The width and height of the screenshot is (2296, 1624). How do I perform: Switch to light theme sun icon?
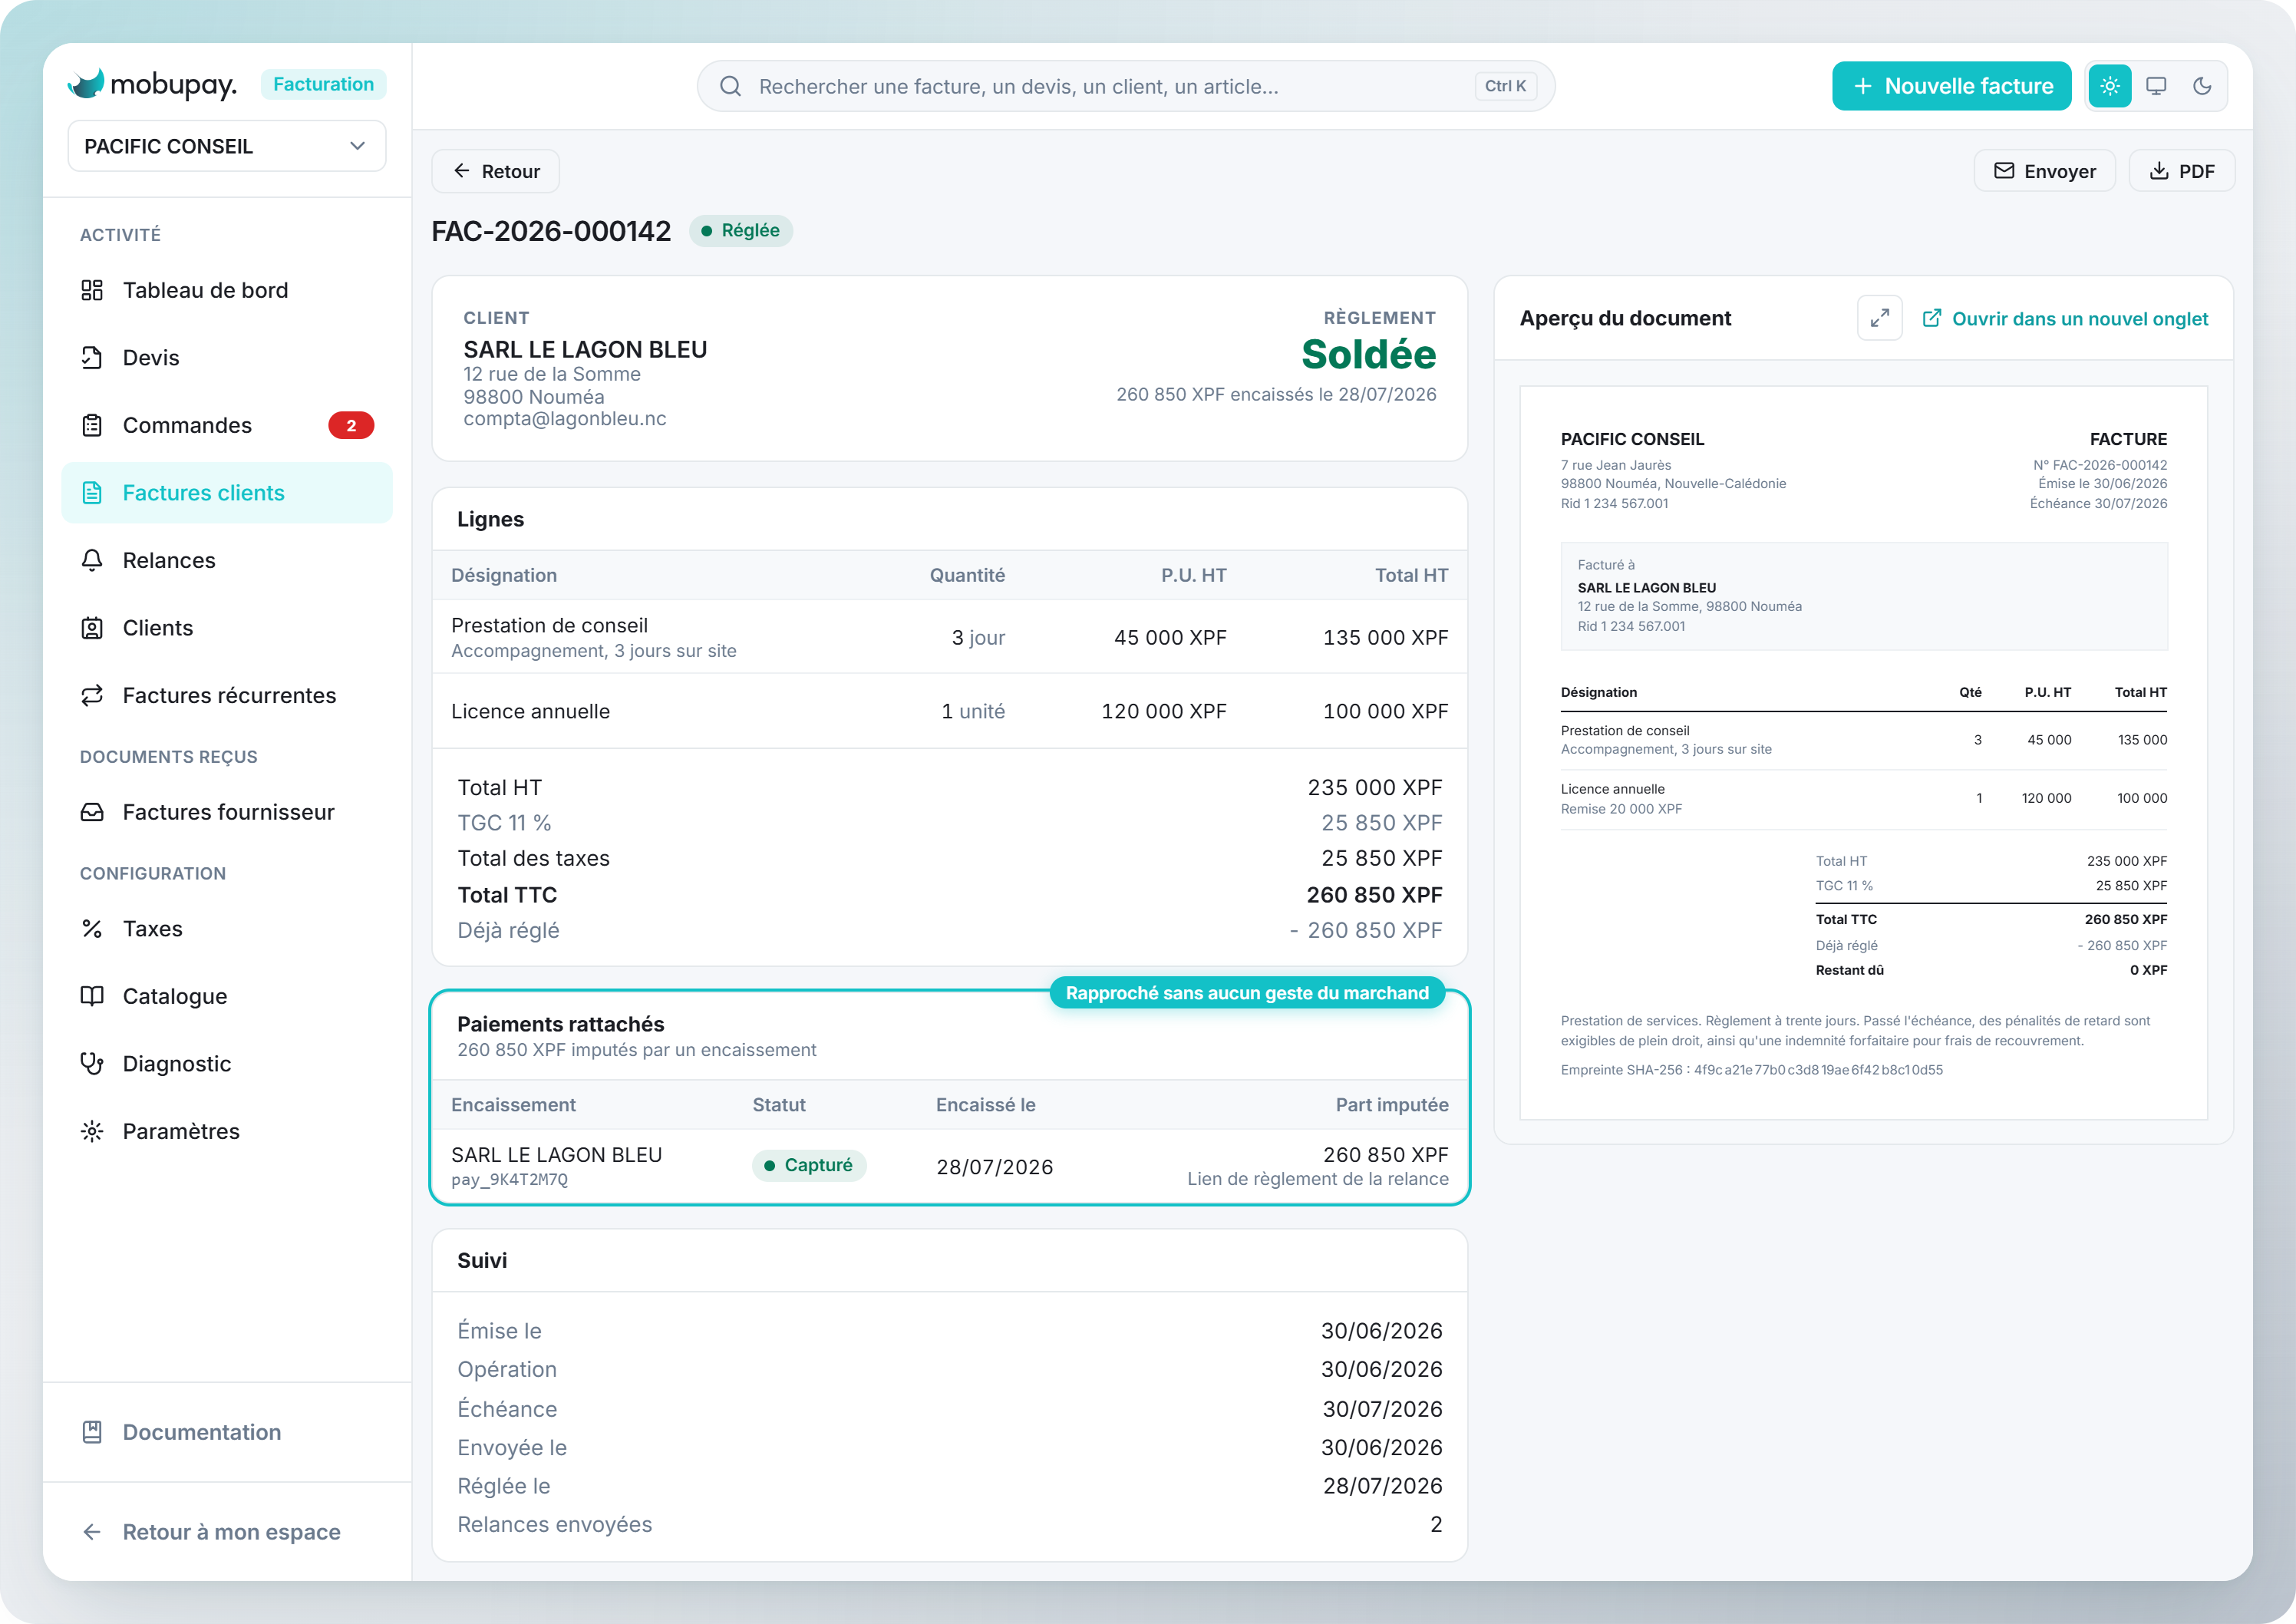2110,86
